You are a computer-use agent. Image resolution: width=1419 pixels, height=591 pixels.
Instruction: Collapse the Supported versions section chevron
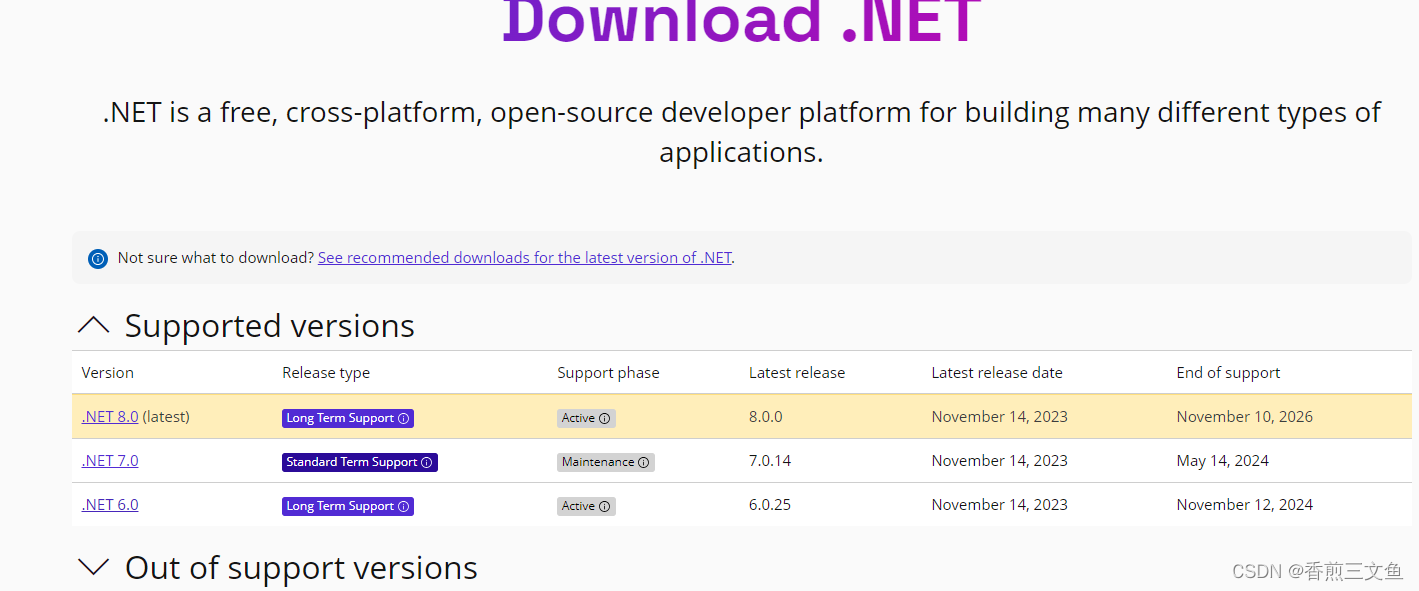pos(94,325)
